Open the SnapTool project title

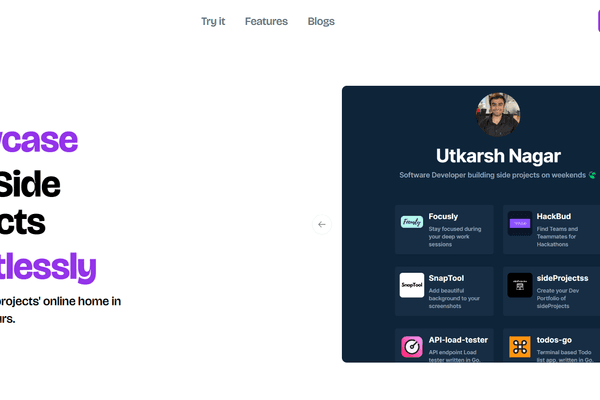coord(446,278)
